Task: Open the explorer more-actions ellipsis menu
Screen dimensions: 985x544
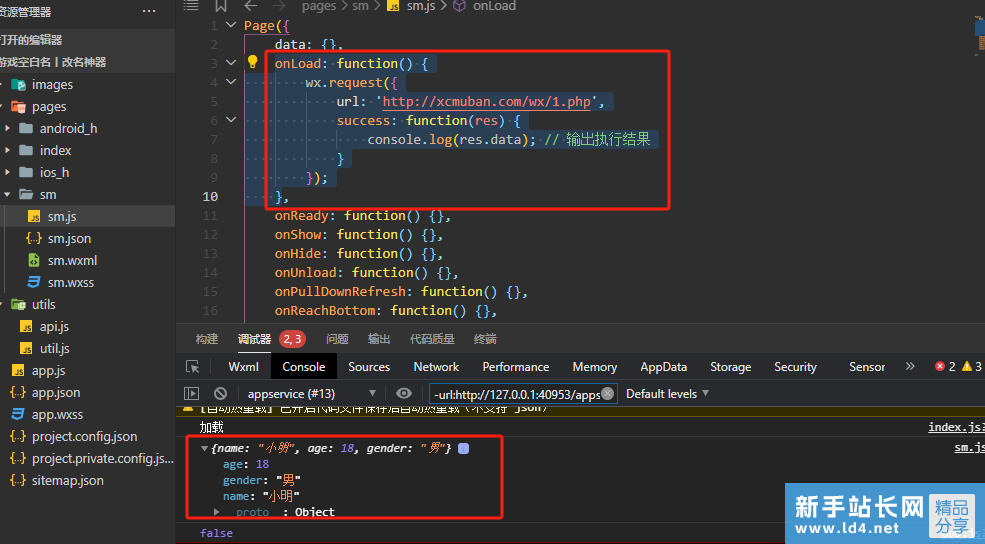Action: pos(149,11)
